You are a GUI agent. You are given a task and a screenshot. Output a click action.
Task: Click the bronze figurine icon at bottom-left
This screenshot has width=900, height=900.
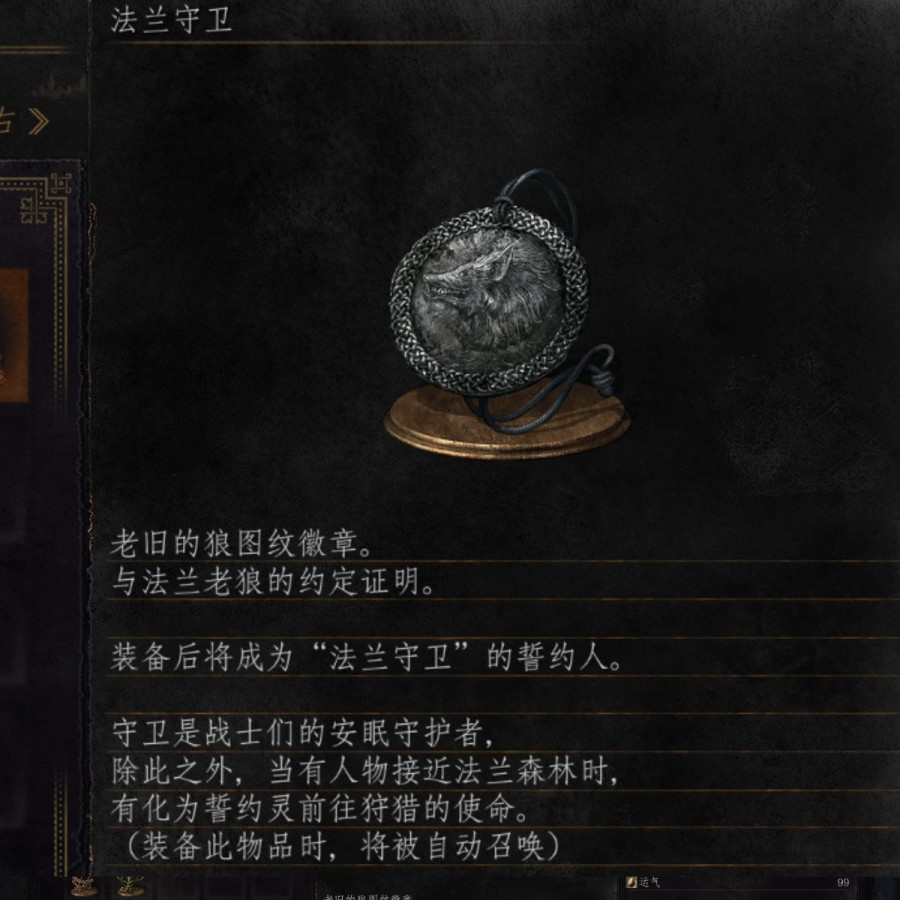point(84,885)
